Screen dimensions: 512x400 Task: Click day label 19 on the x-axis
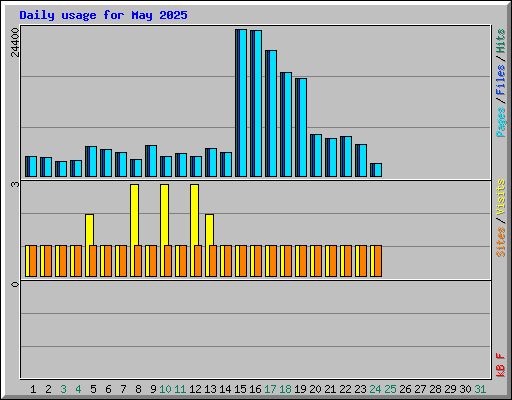tap(300, 389)
